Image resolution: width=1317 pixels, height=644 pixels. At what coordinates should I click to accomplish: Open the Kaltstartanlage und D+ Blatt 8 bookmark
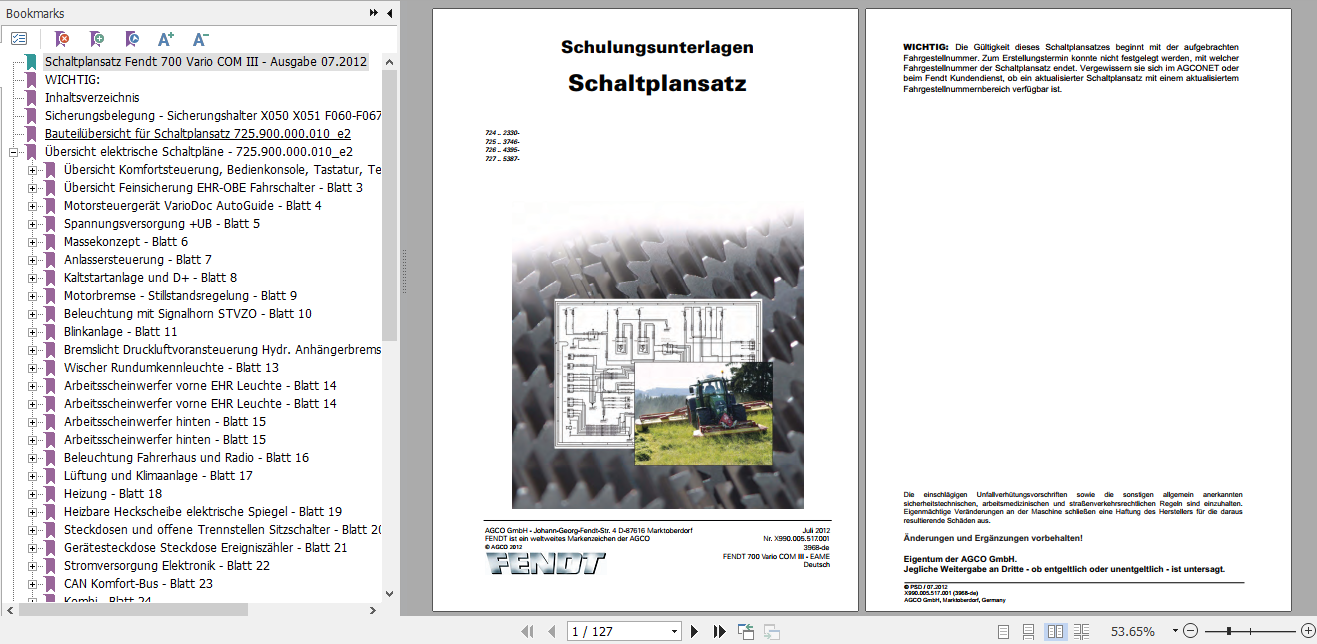coord(150,278)
